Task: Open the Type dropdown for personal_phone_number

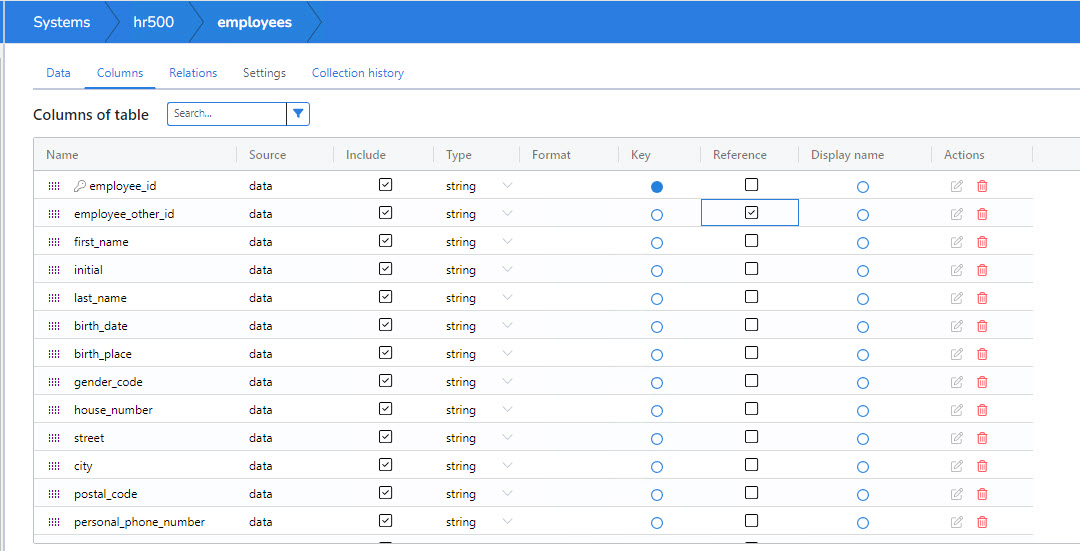Action: tap(507, 522)
